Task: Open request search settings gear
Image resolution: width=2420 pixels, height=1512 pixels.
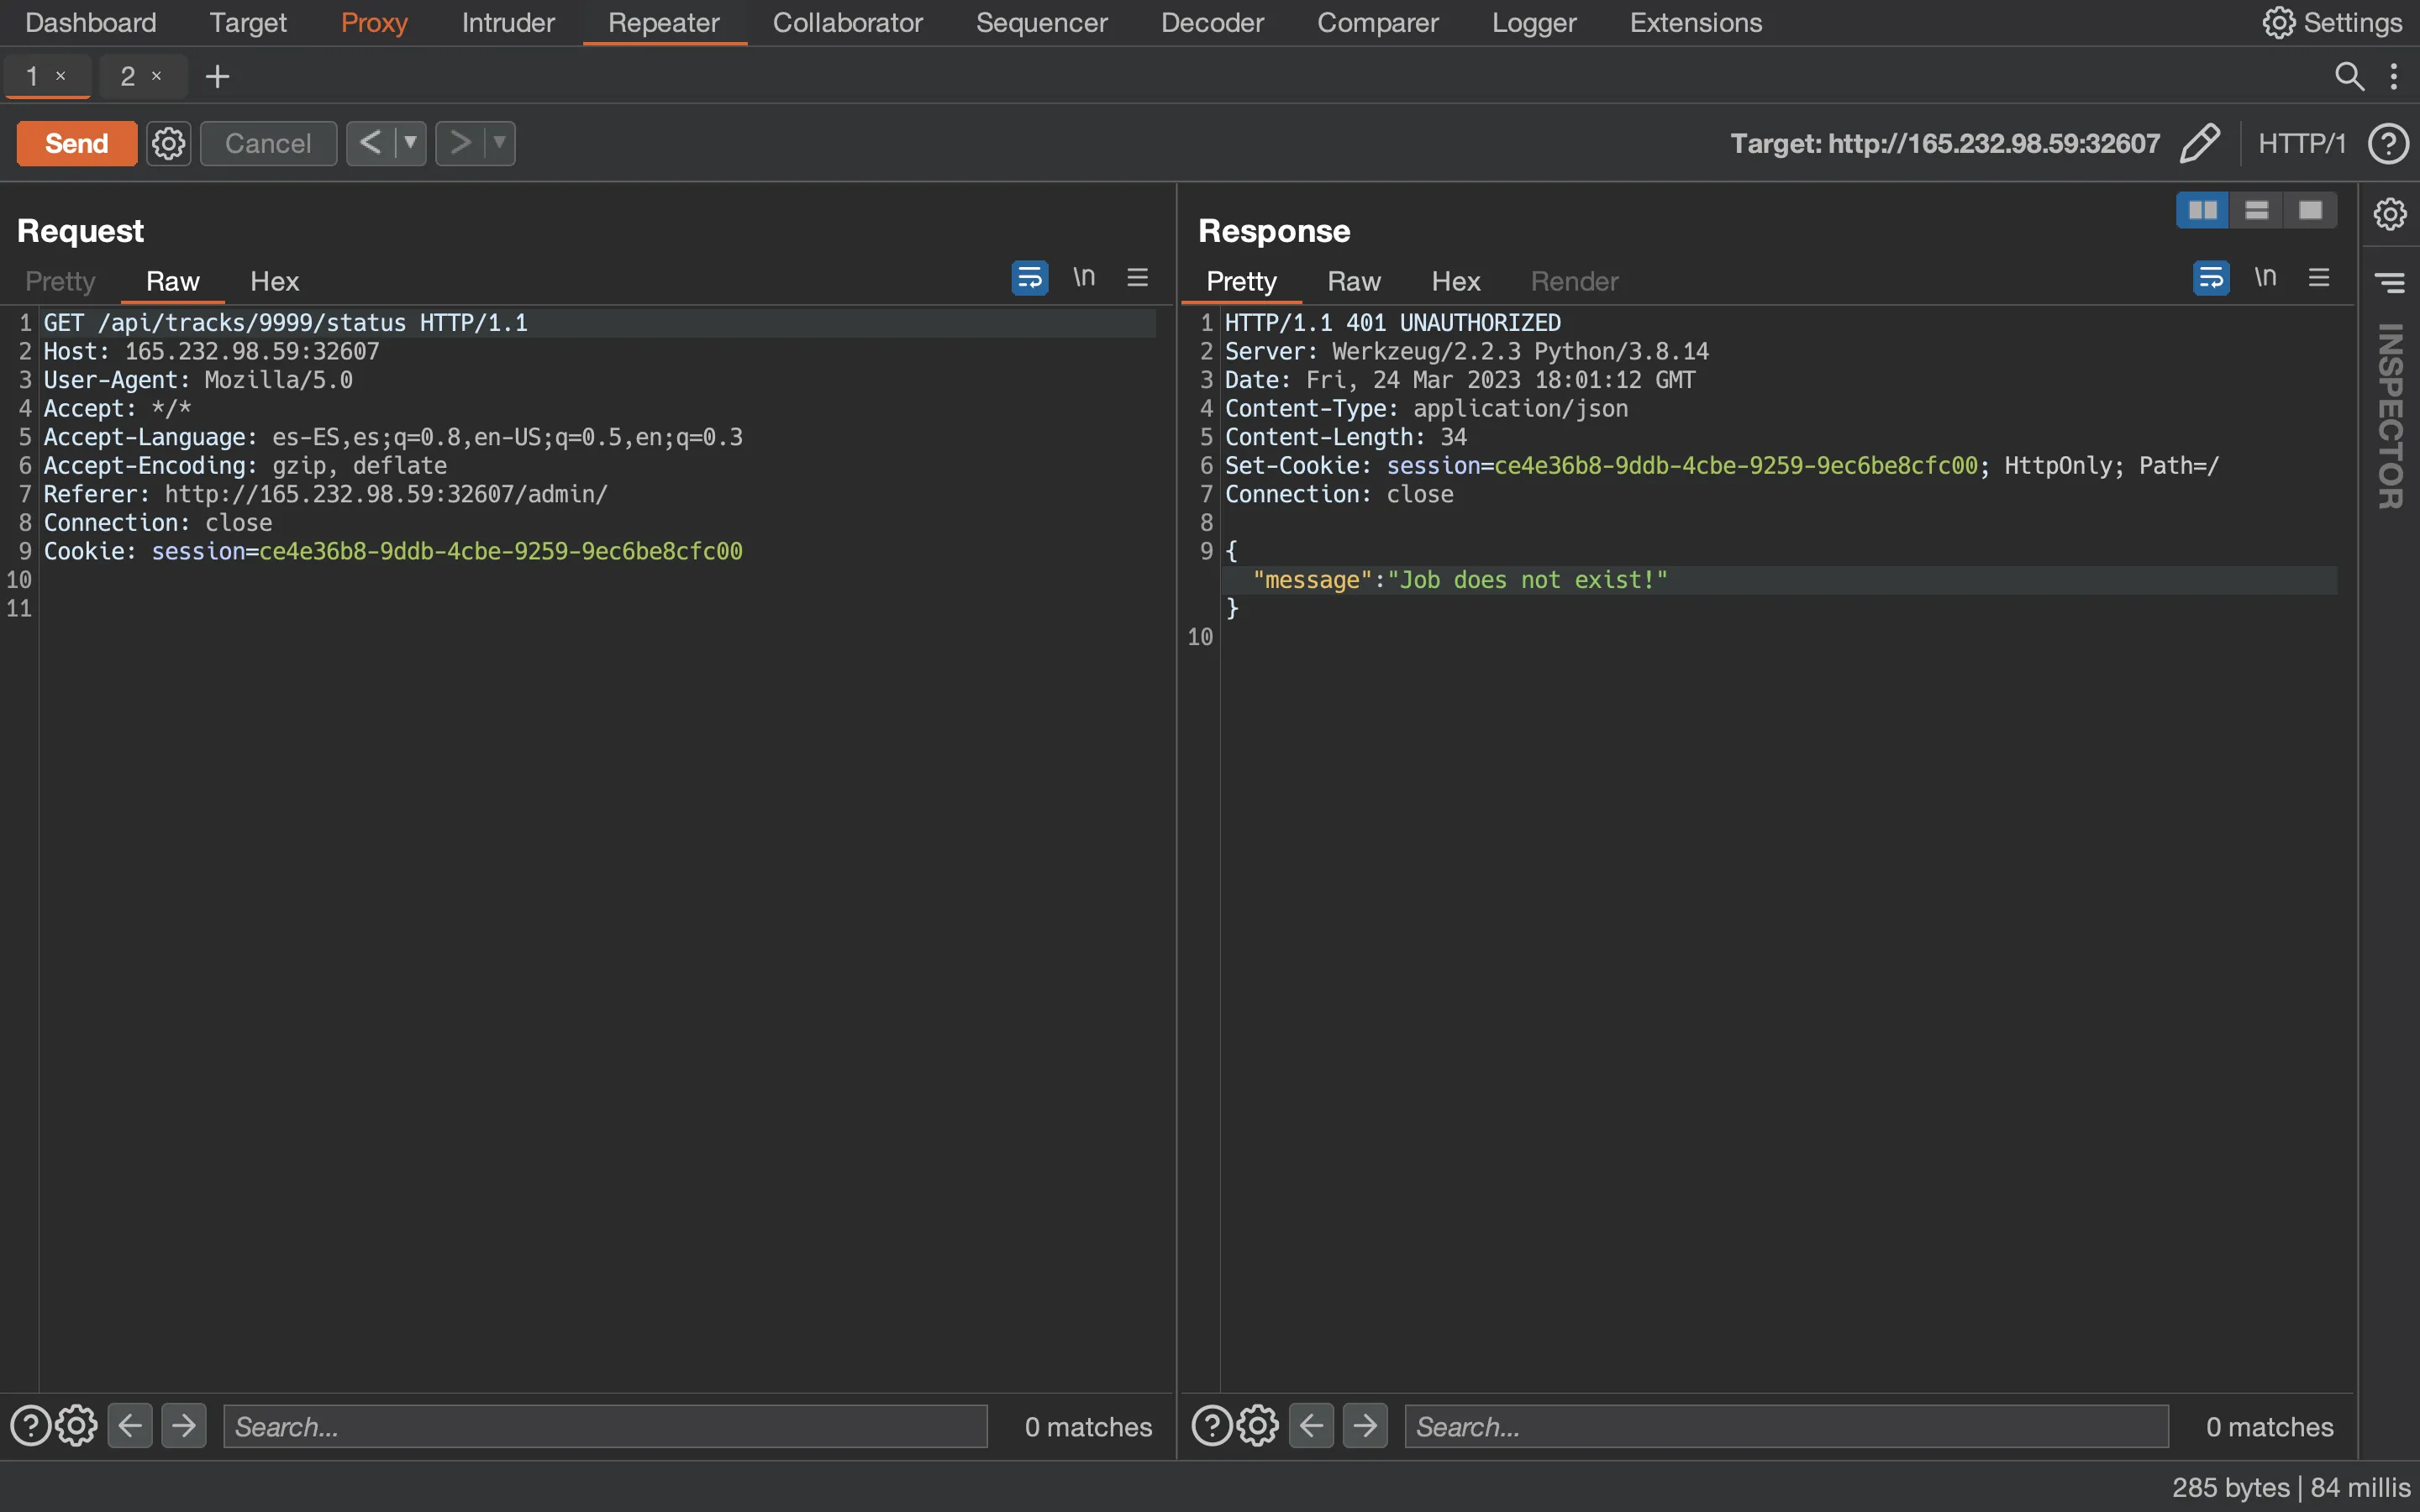Action: 76,1425
